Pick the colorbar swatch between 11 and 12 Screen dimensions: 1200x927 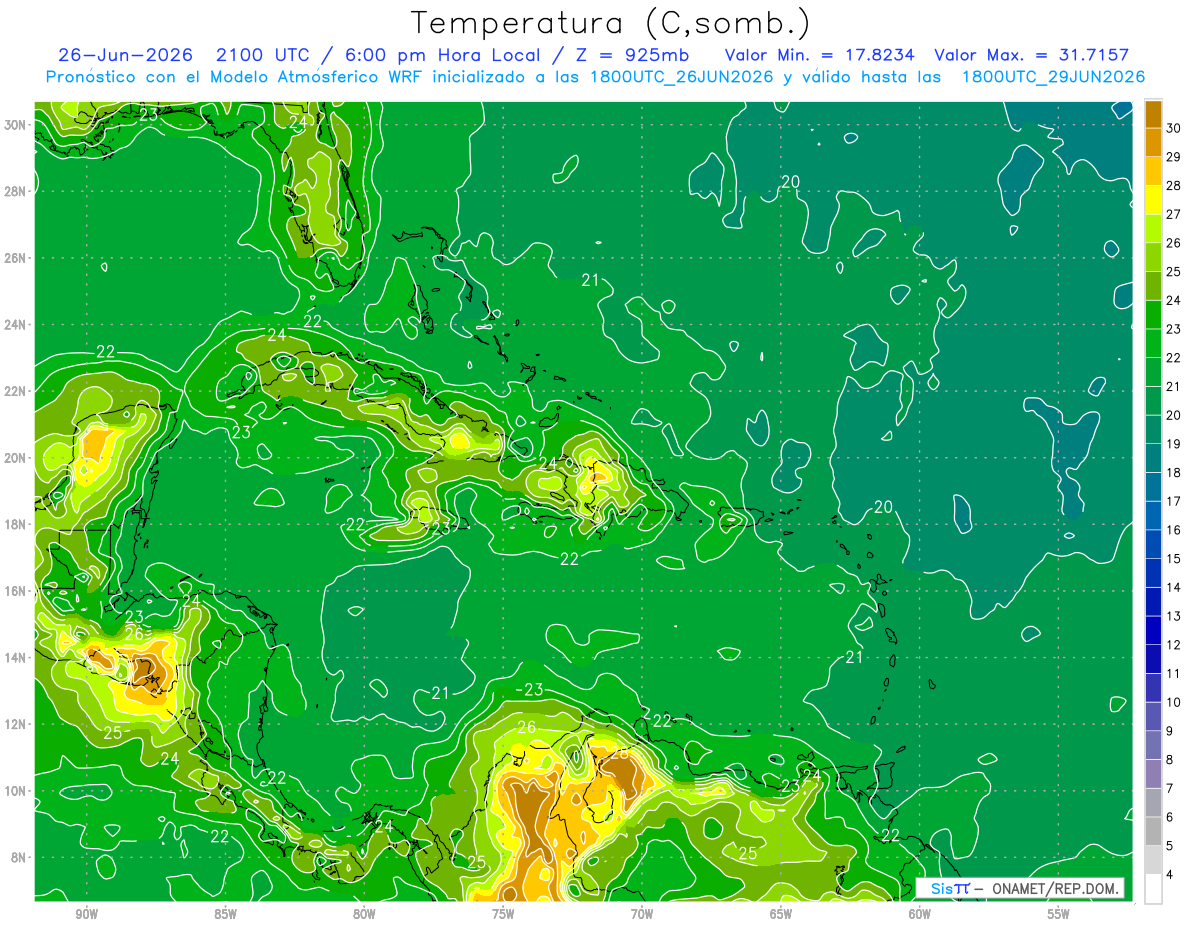coord(1153,659)
